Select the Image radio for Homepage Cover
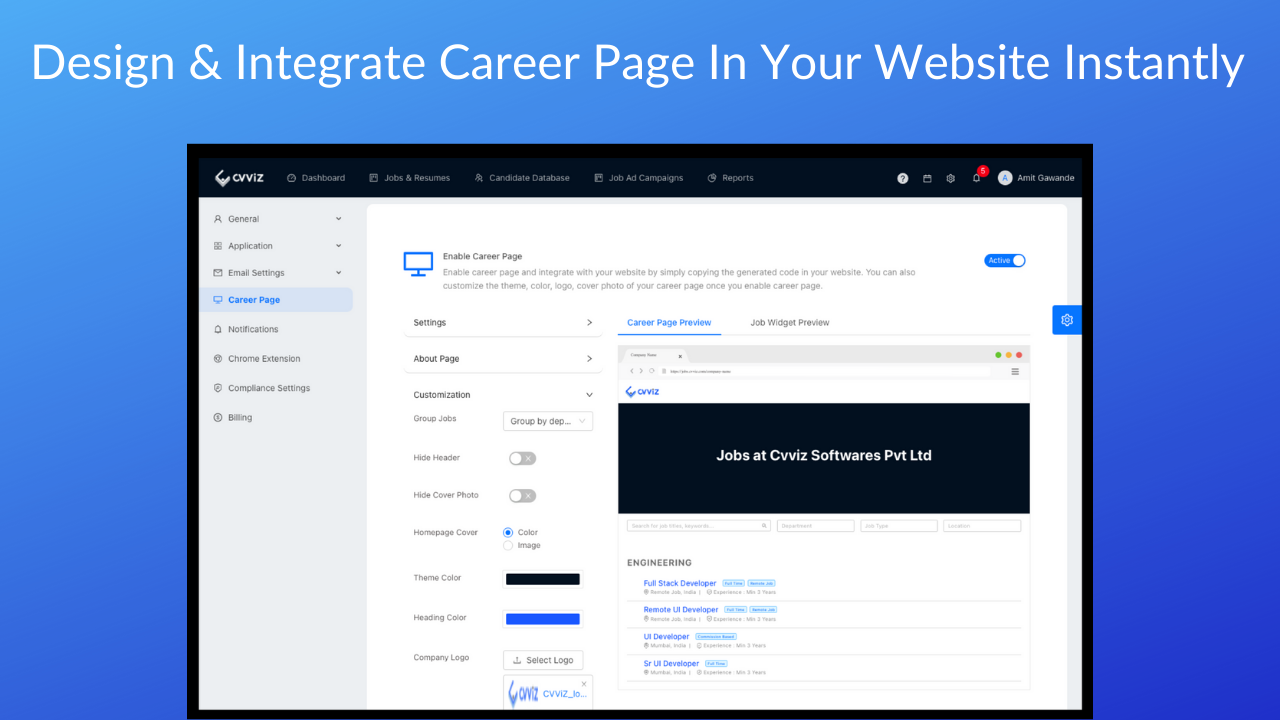Screen dimensions: 1280x720 (x=508, y=546)
